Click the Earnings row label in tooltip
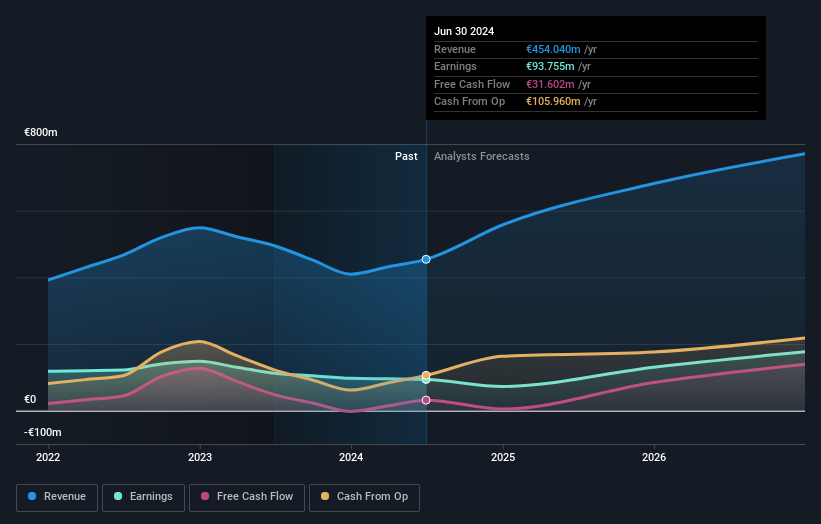Viewport: 821px width, 524px height. 455,66
